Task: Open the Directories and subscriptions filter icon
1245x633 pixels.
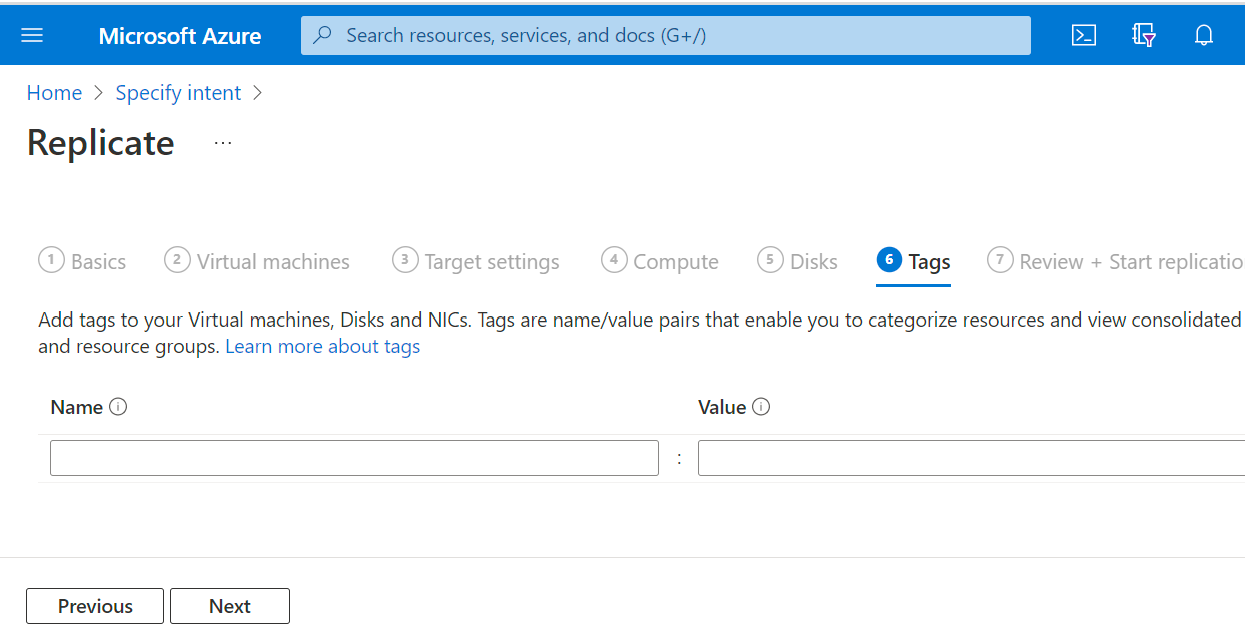Action: coord(1144,35)
